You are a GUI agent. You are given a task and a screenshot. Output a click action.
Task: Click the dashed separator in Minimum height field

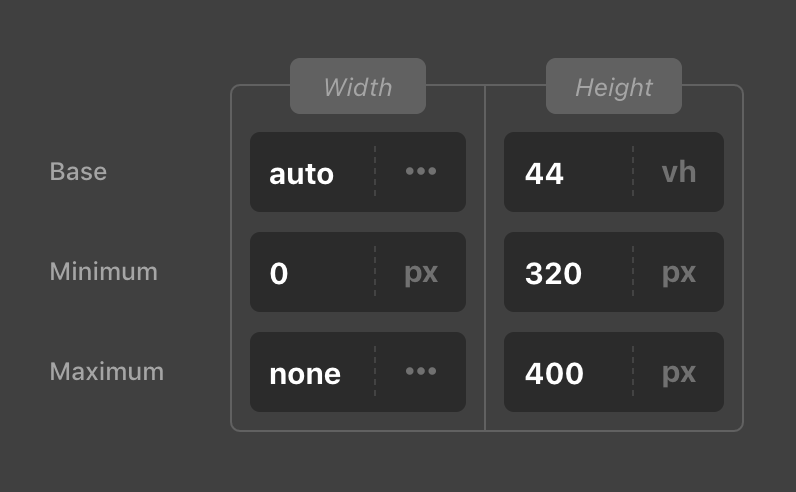click(633, 272)
